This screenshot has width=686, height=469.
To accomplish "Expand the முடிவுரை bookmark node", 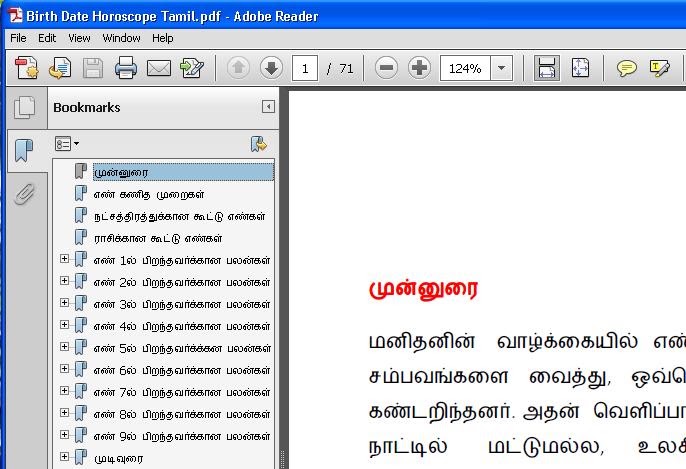I will (x=64, y=456).
